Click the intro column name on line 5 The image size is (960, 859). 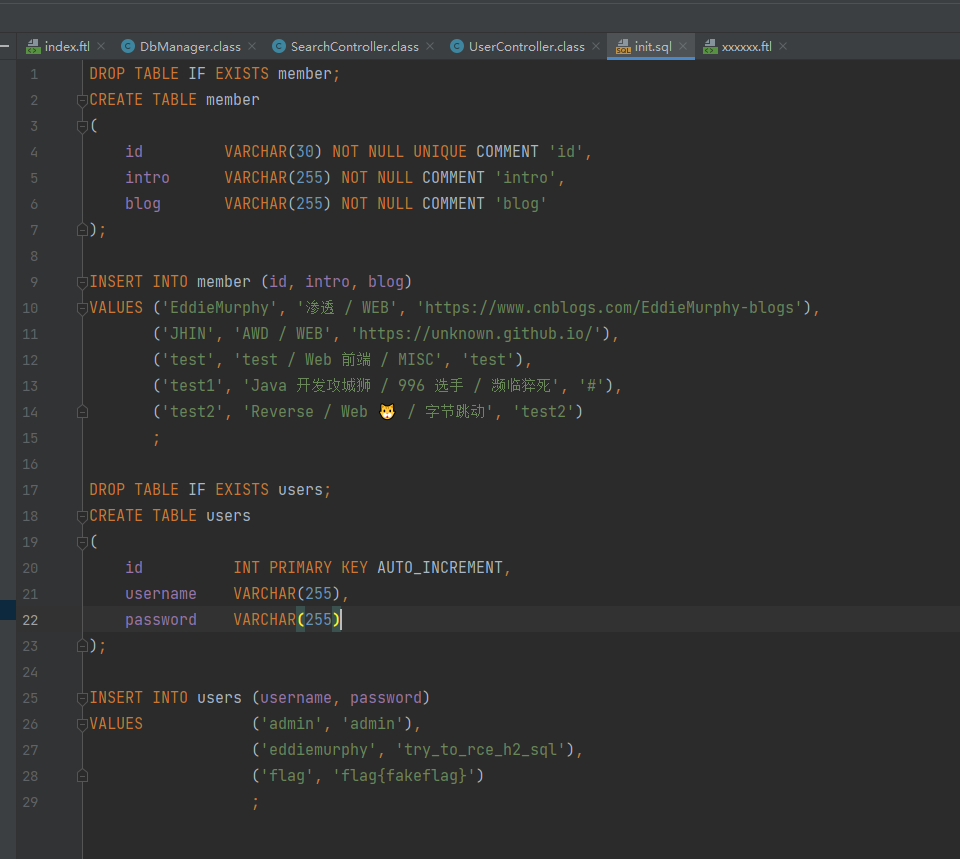tap(147, 178)
